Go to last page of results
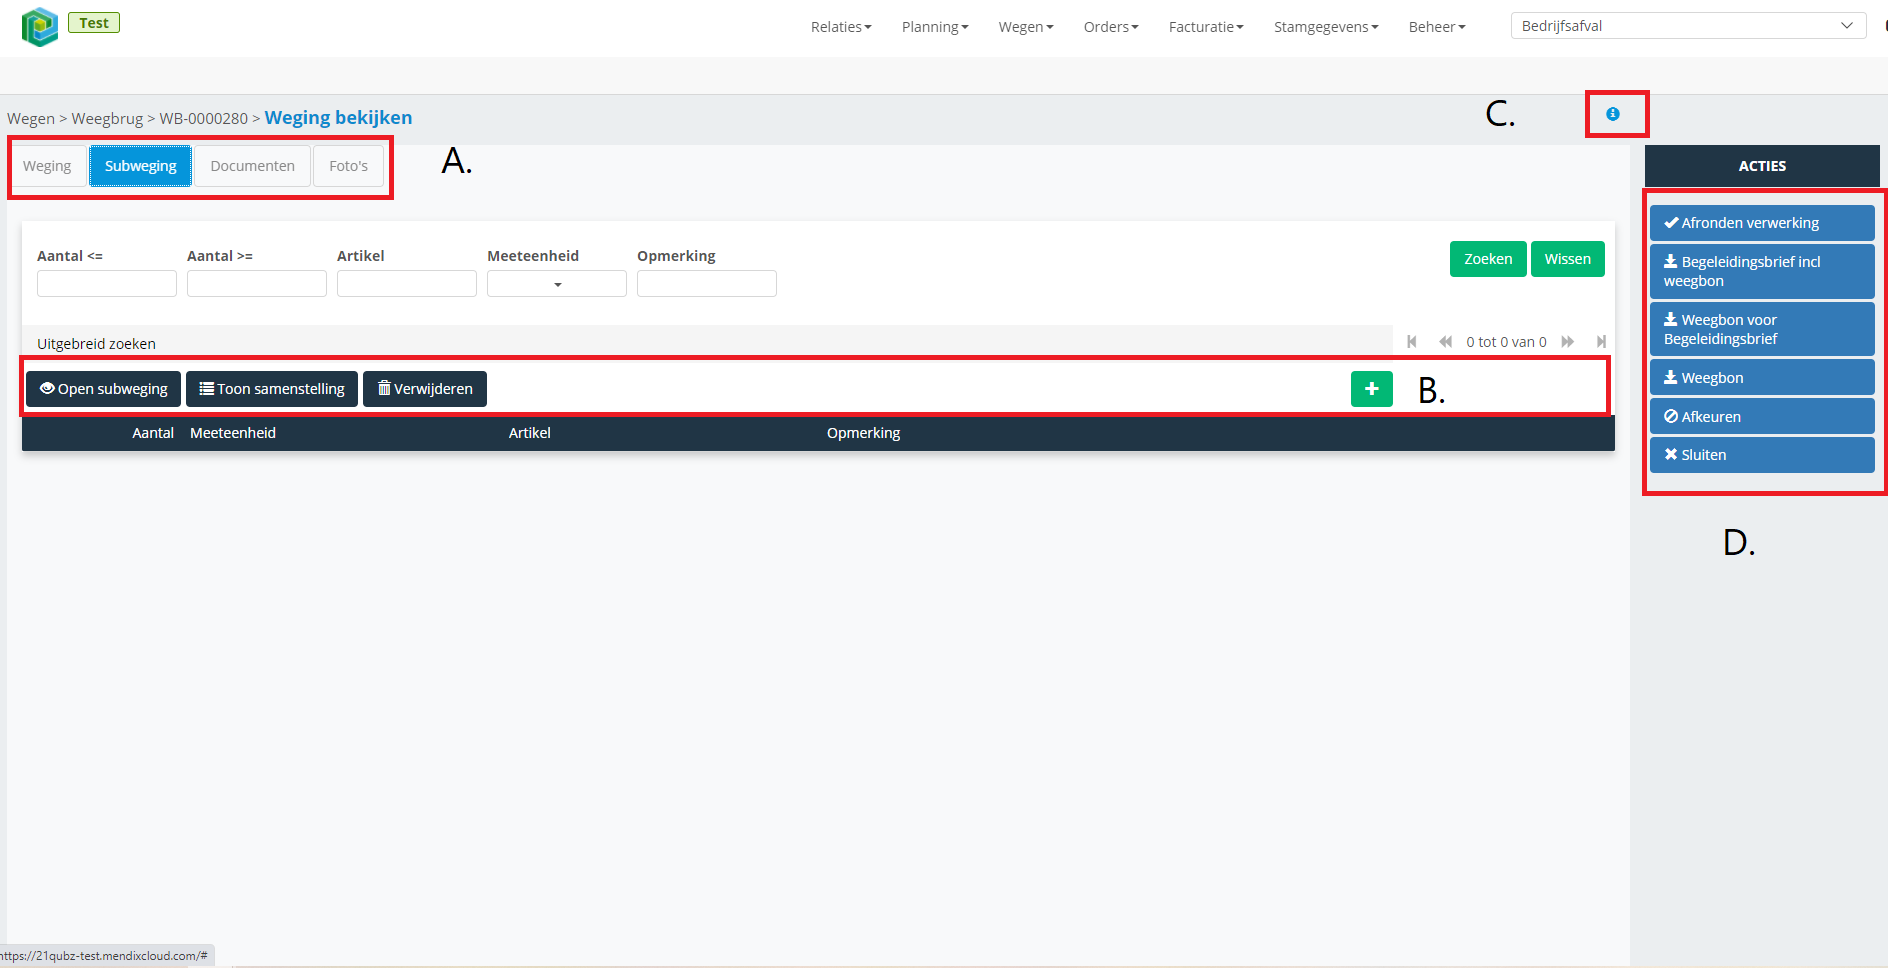The image size is (1888, 968). click(1601, 342)
